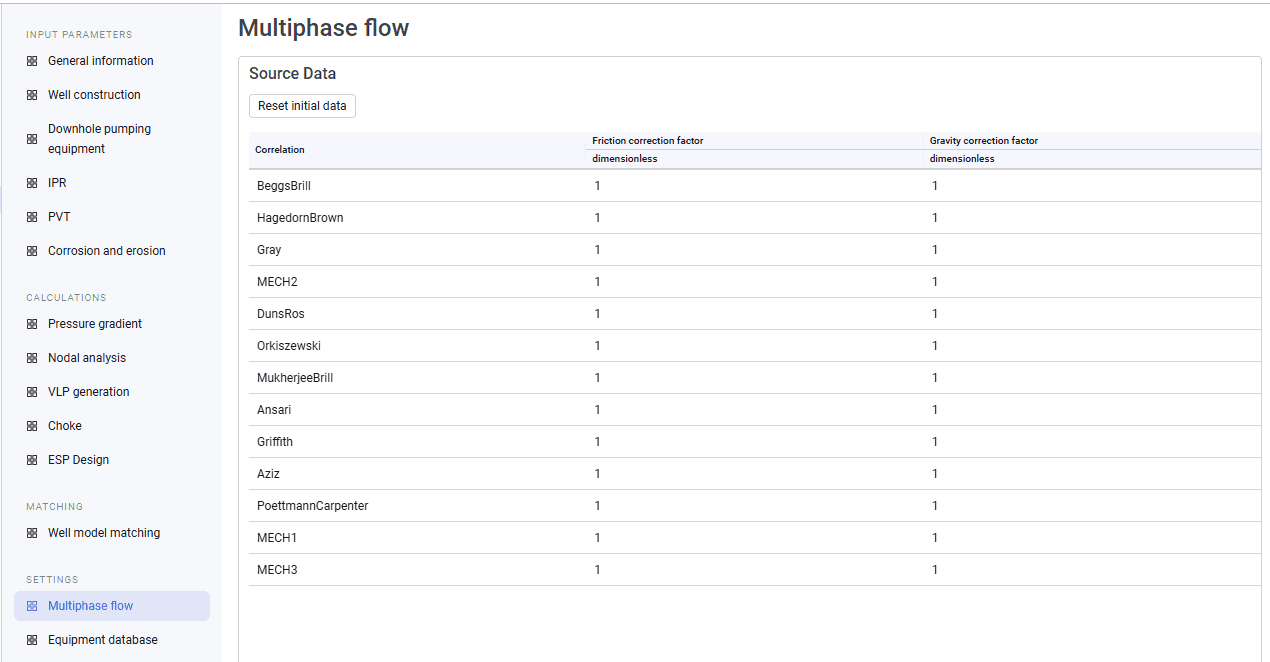The height and width of the screenshot is (662, 1270).
Task: Open VLP generation calculation
Action: (x=112, y=392)
